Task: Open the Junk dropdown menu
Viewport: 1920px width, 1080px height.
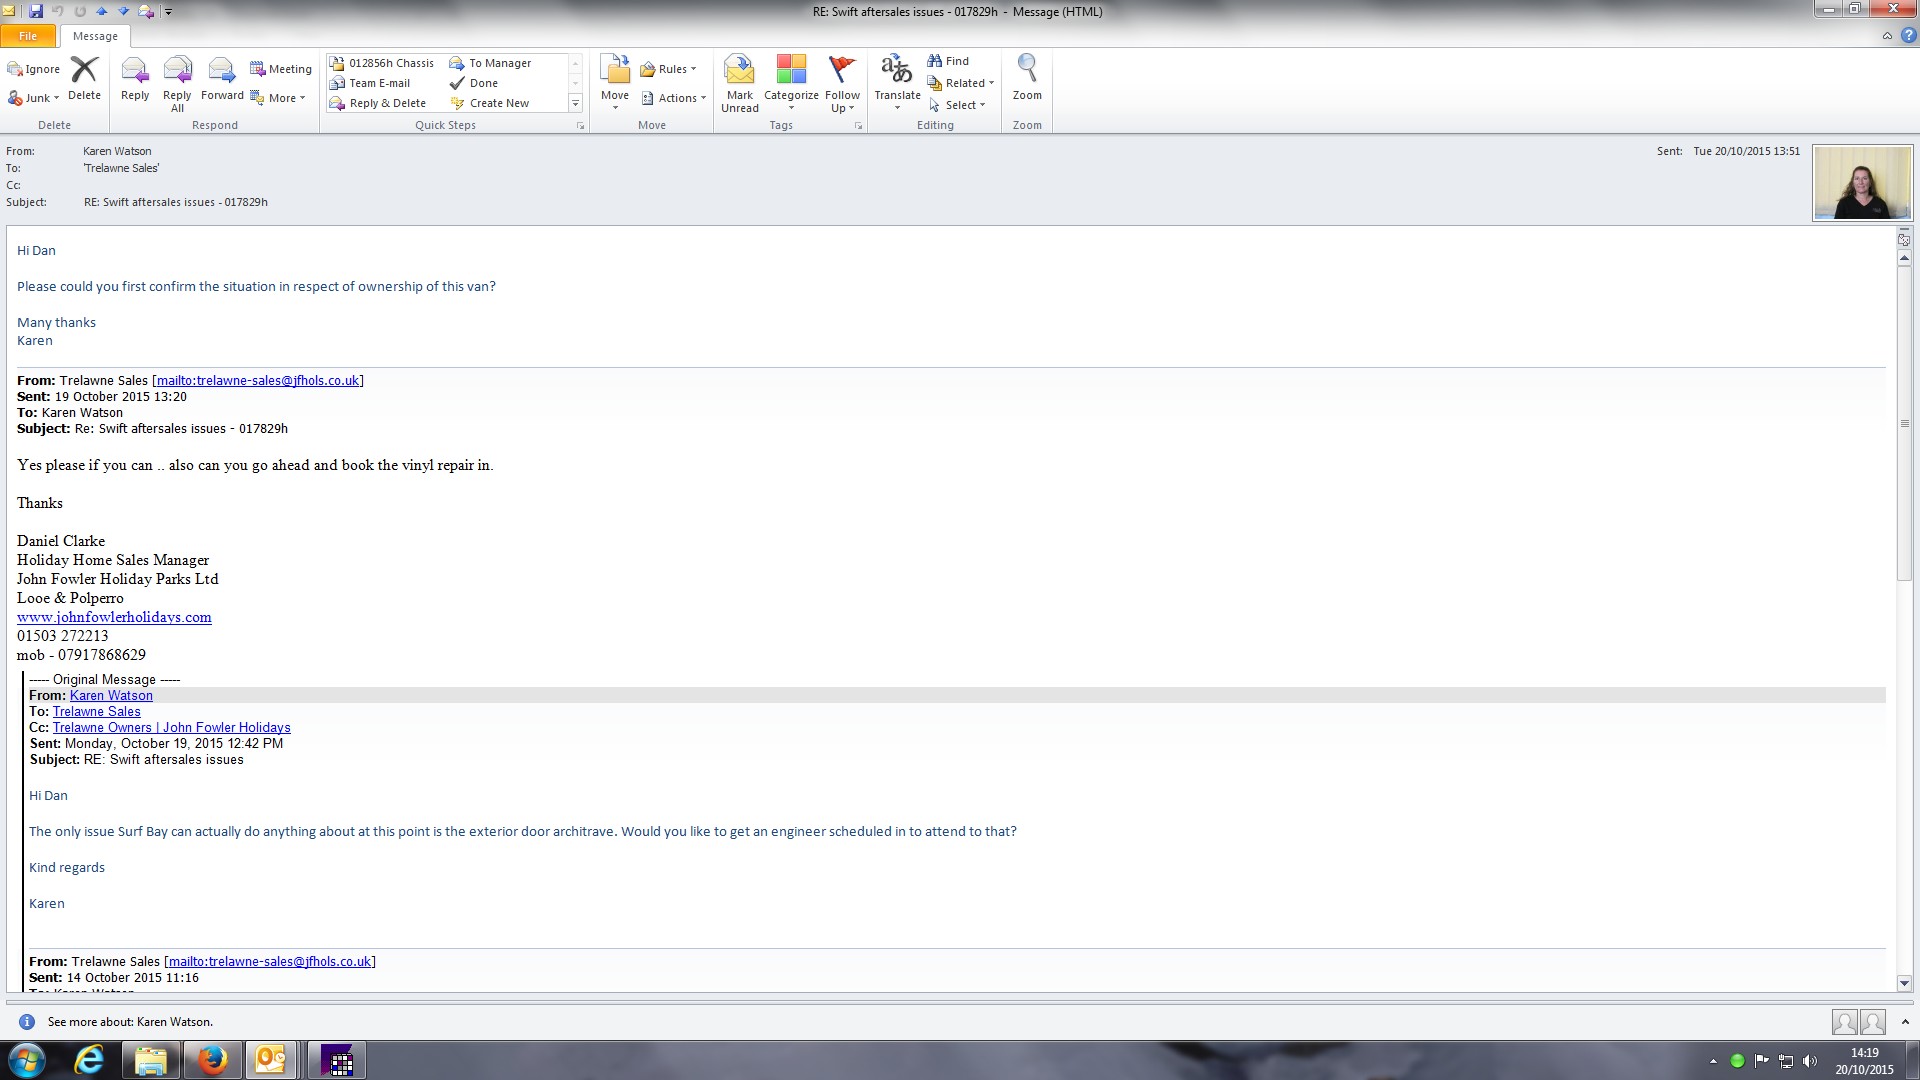Action: tap(34, 98)
